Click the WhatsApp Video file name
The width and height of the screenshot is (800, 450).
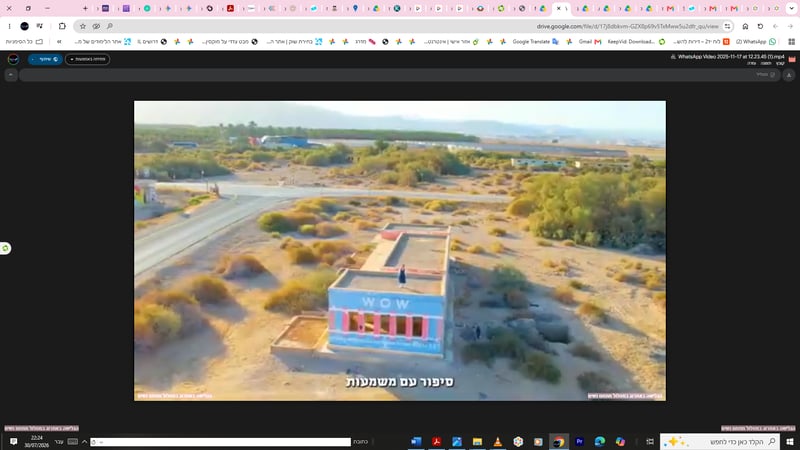point(731,57)
